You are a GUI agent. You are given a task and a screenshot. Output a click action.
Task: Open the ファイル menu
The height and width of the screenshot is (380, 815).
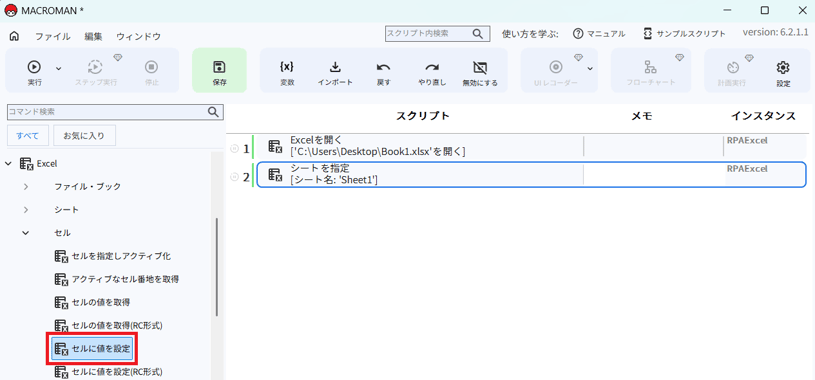coord(52,36)
